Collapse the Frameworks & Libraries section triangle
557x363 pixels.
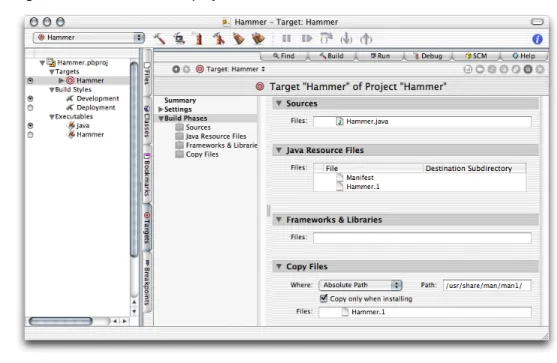279,220
